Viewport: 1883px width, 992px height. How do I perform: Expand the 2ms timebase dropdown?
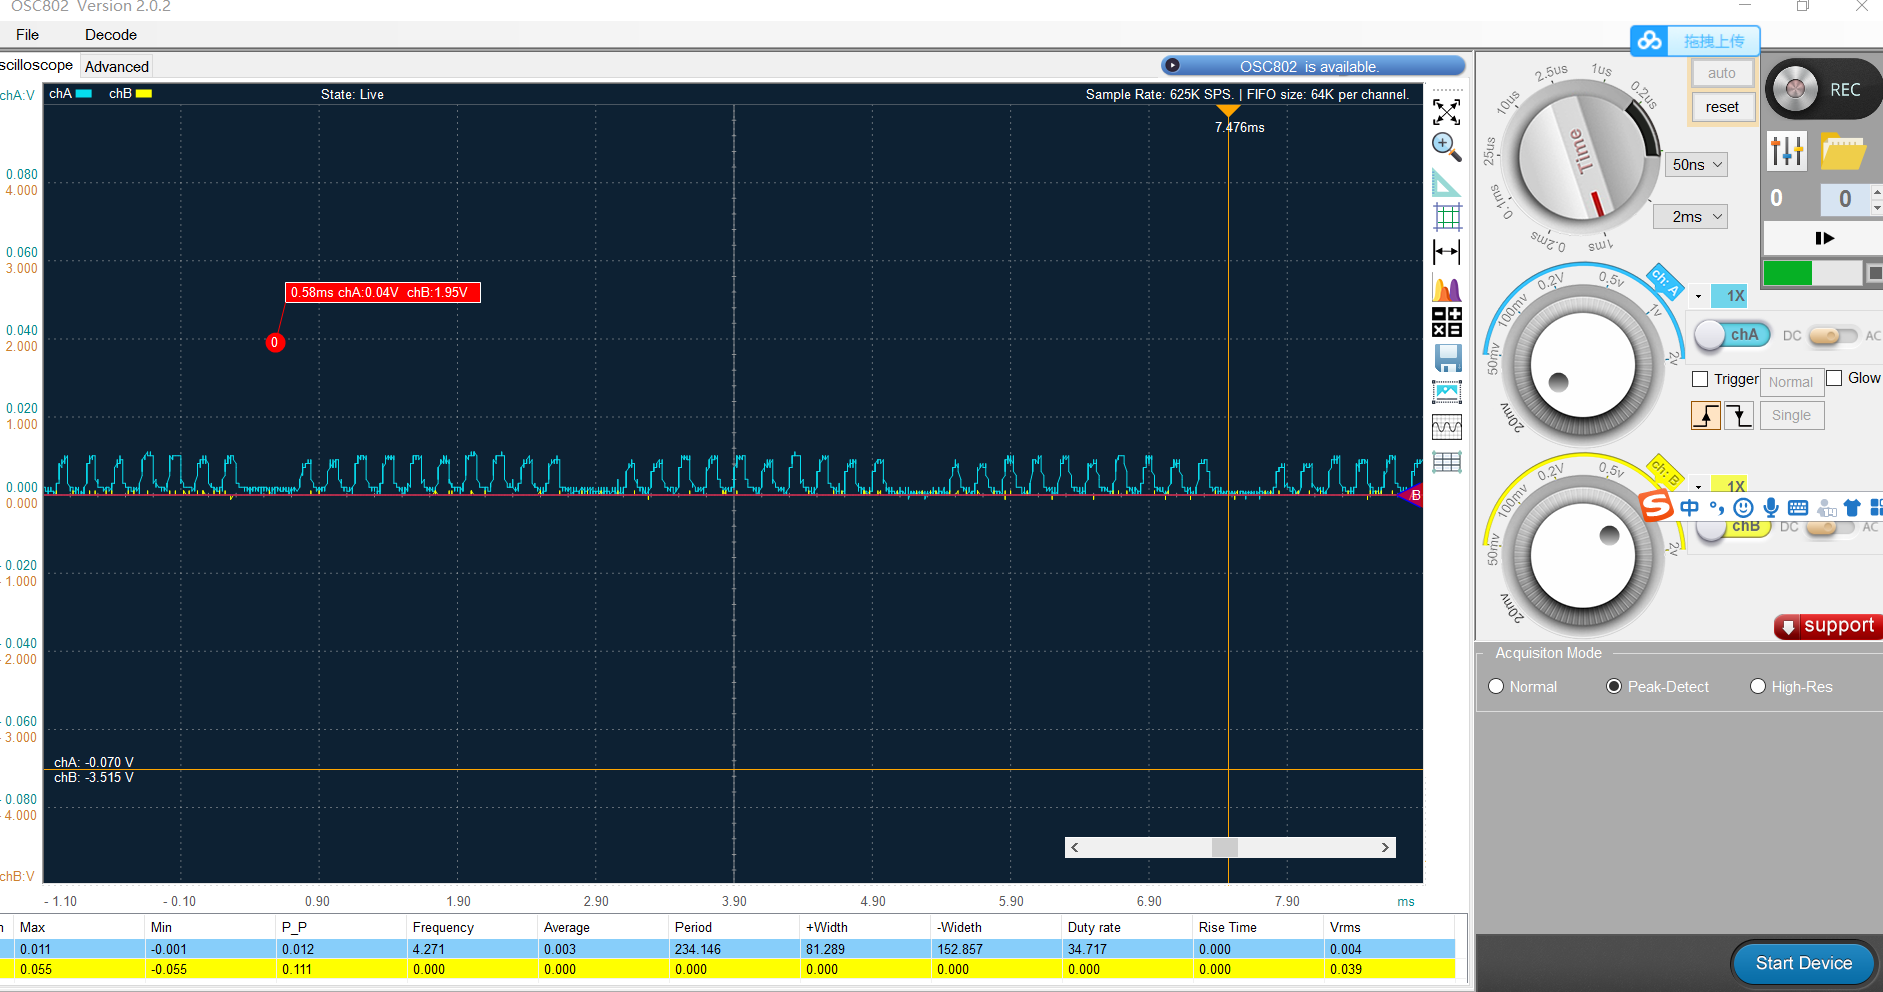pyautogui.click(x=1698, y=217)
